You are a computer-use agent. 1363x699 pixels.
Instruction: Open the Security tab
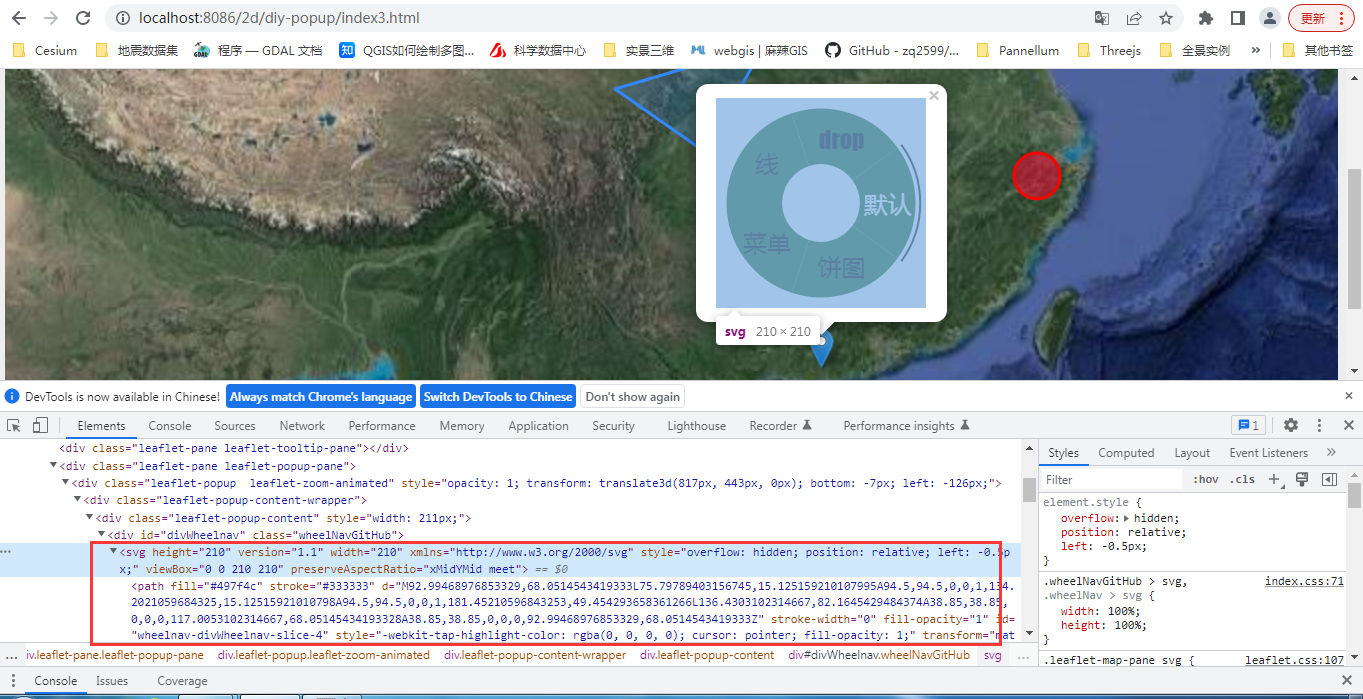pos(613,426)
